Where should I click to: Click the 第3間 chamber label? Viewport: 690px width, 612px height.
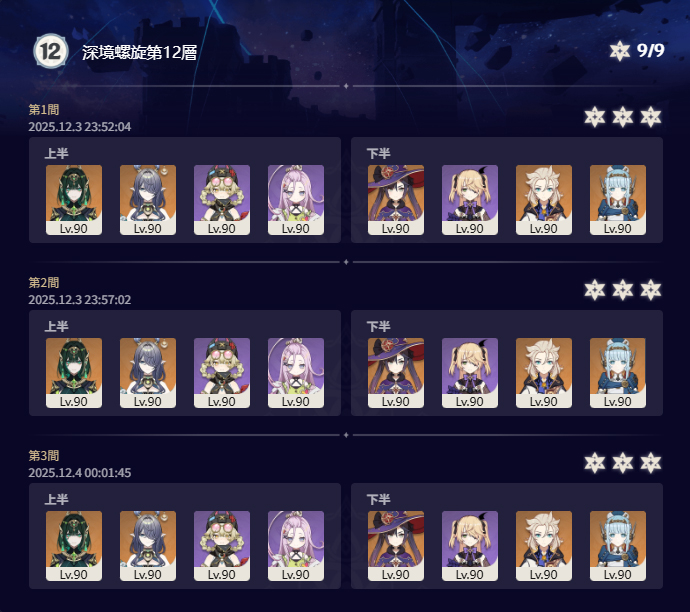click(44, 455)
